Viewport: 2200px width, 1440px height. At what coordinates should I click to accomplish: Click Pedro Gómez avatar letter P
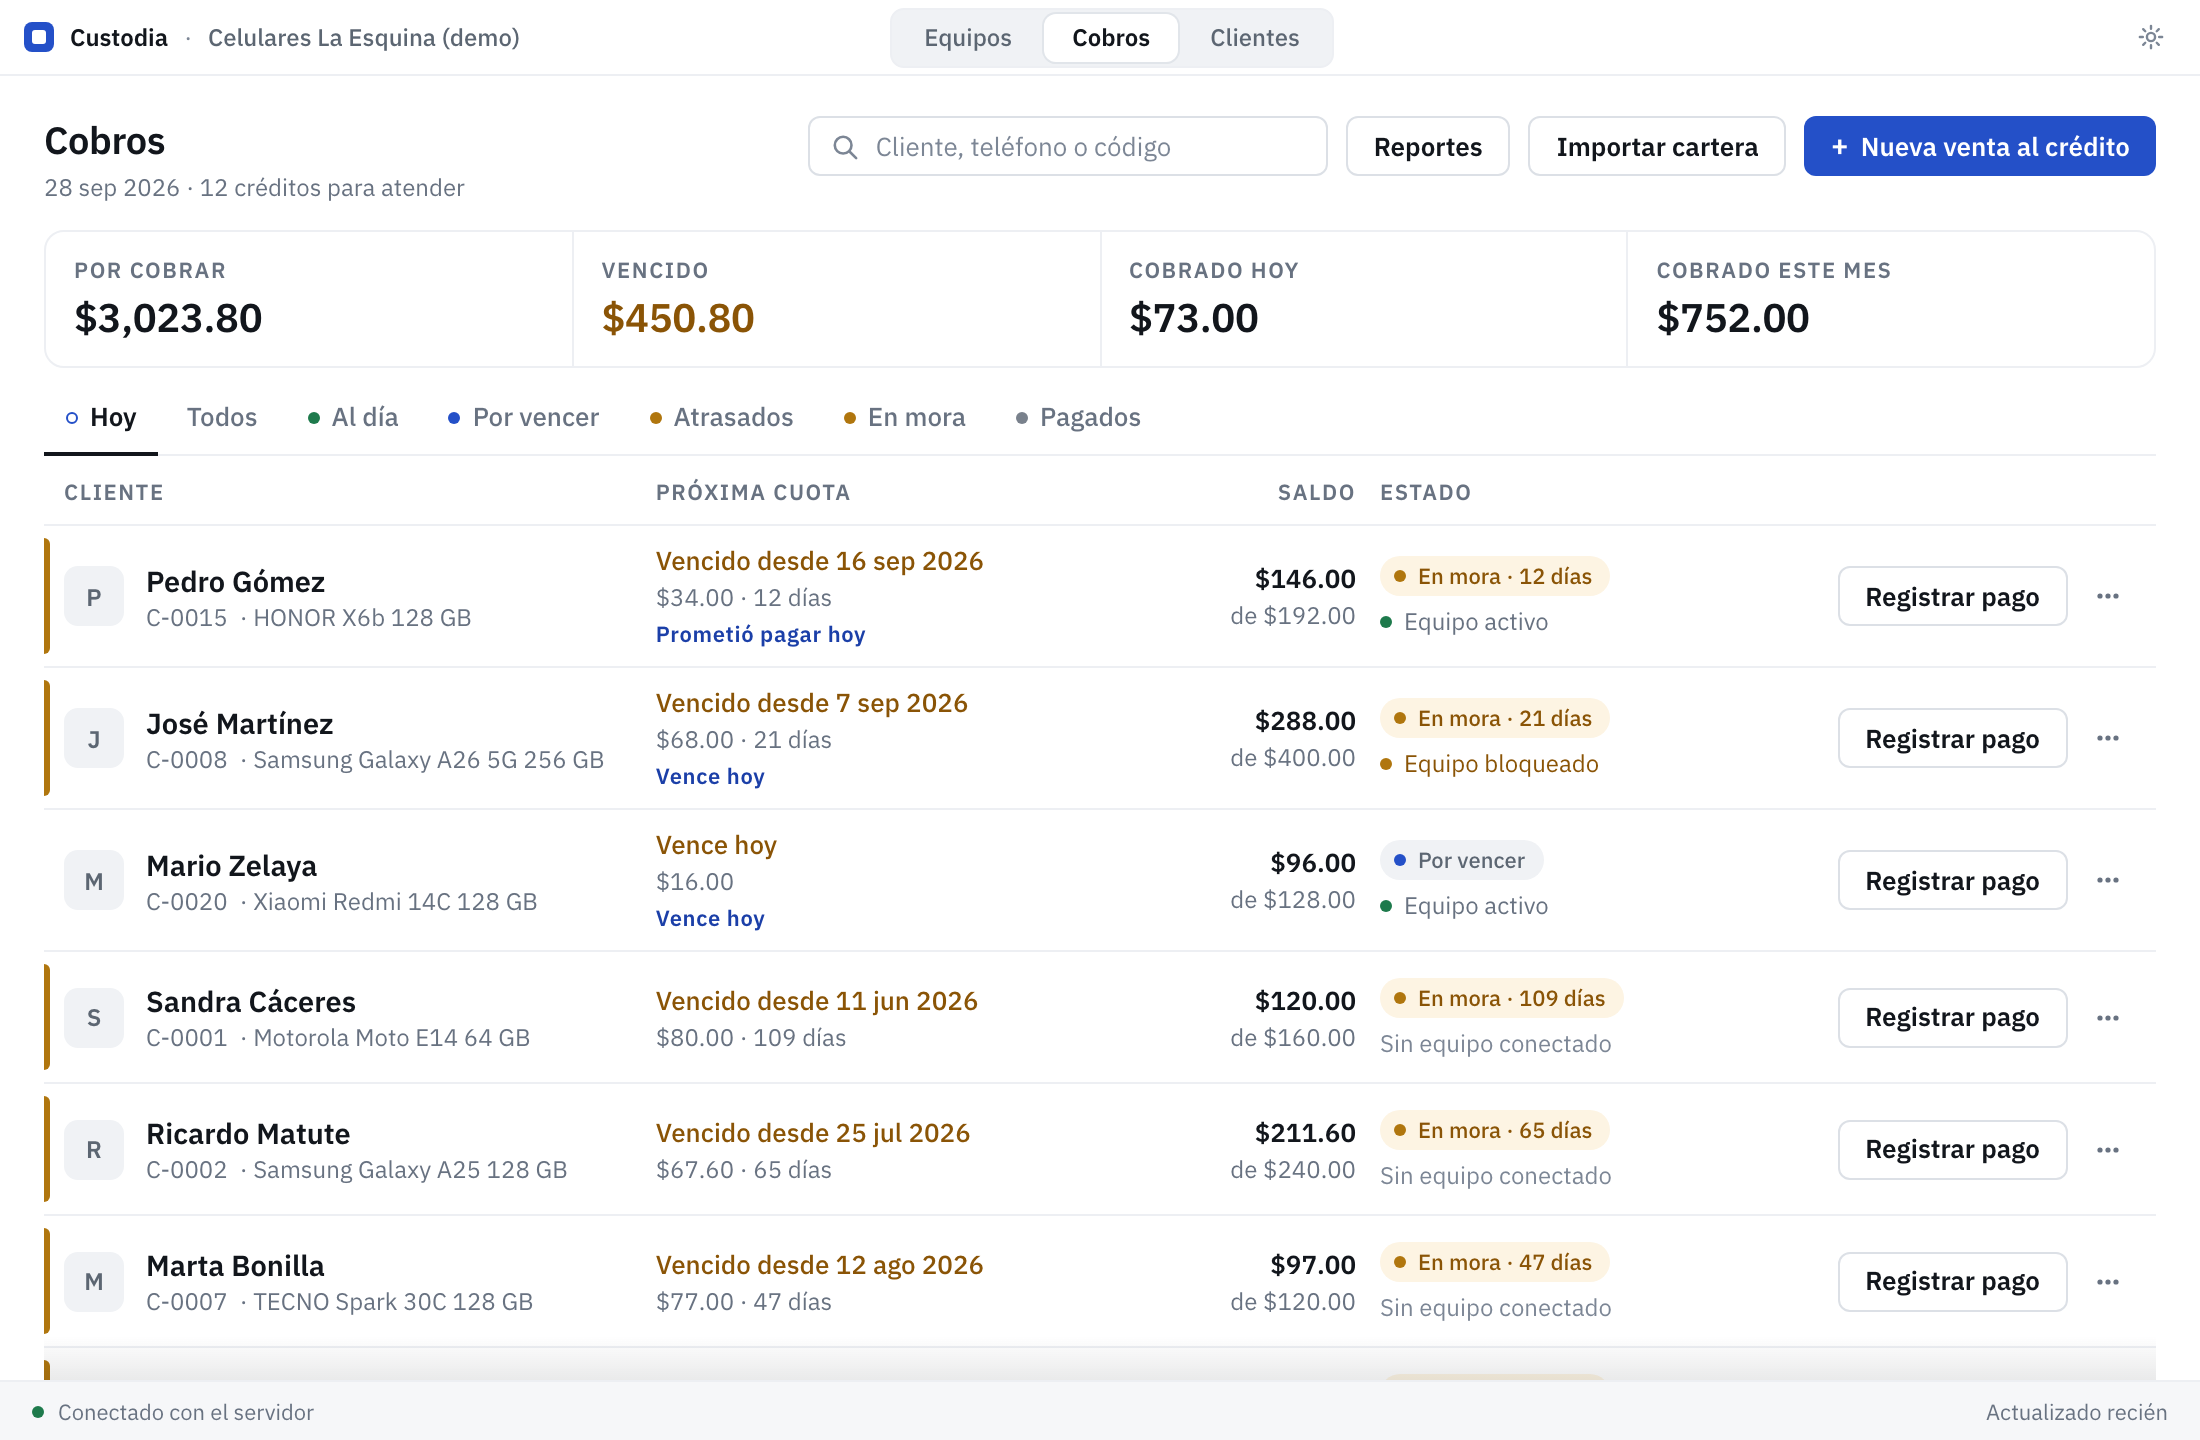point(94,597)
